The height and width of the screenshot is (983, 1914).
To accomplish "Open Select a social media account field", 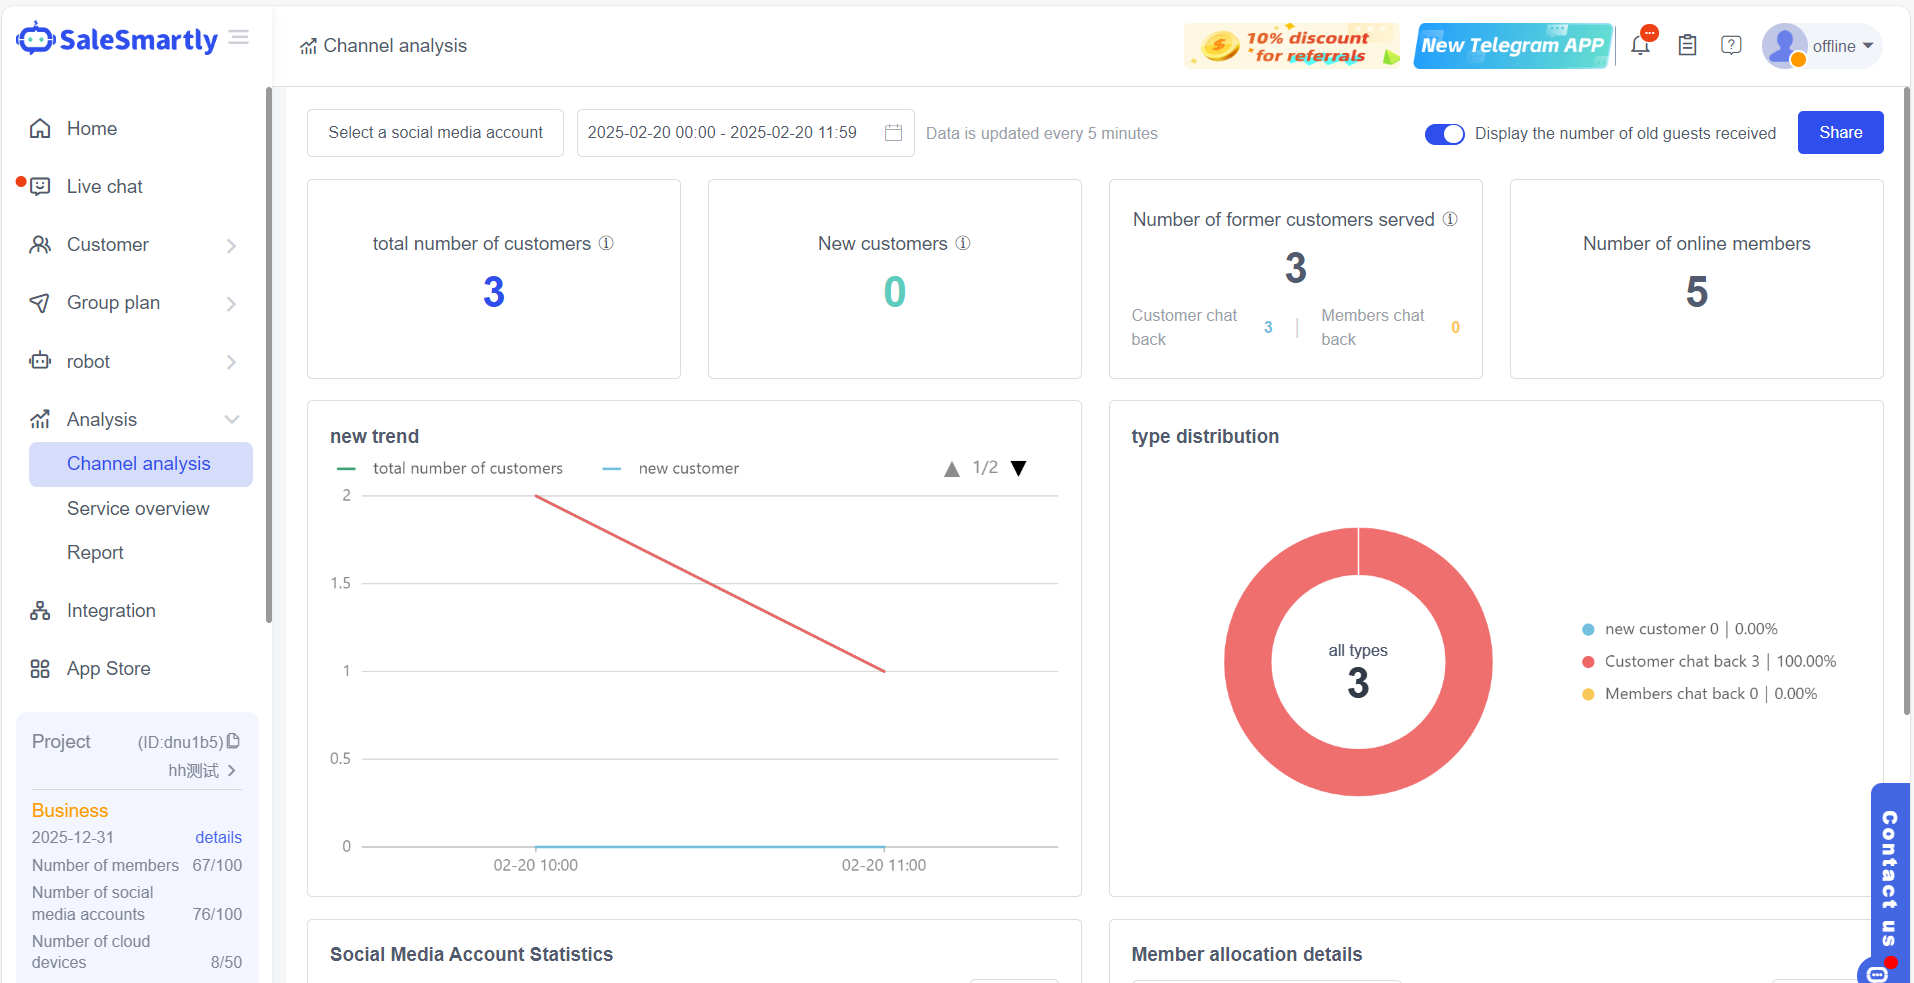I will click(435, 133).
